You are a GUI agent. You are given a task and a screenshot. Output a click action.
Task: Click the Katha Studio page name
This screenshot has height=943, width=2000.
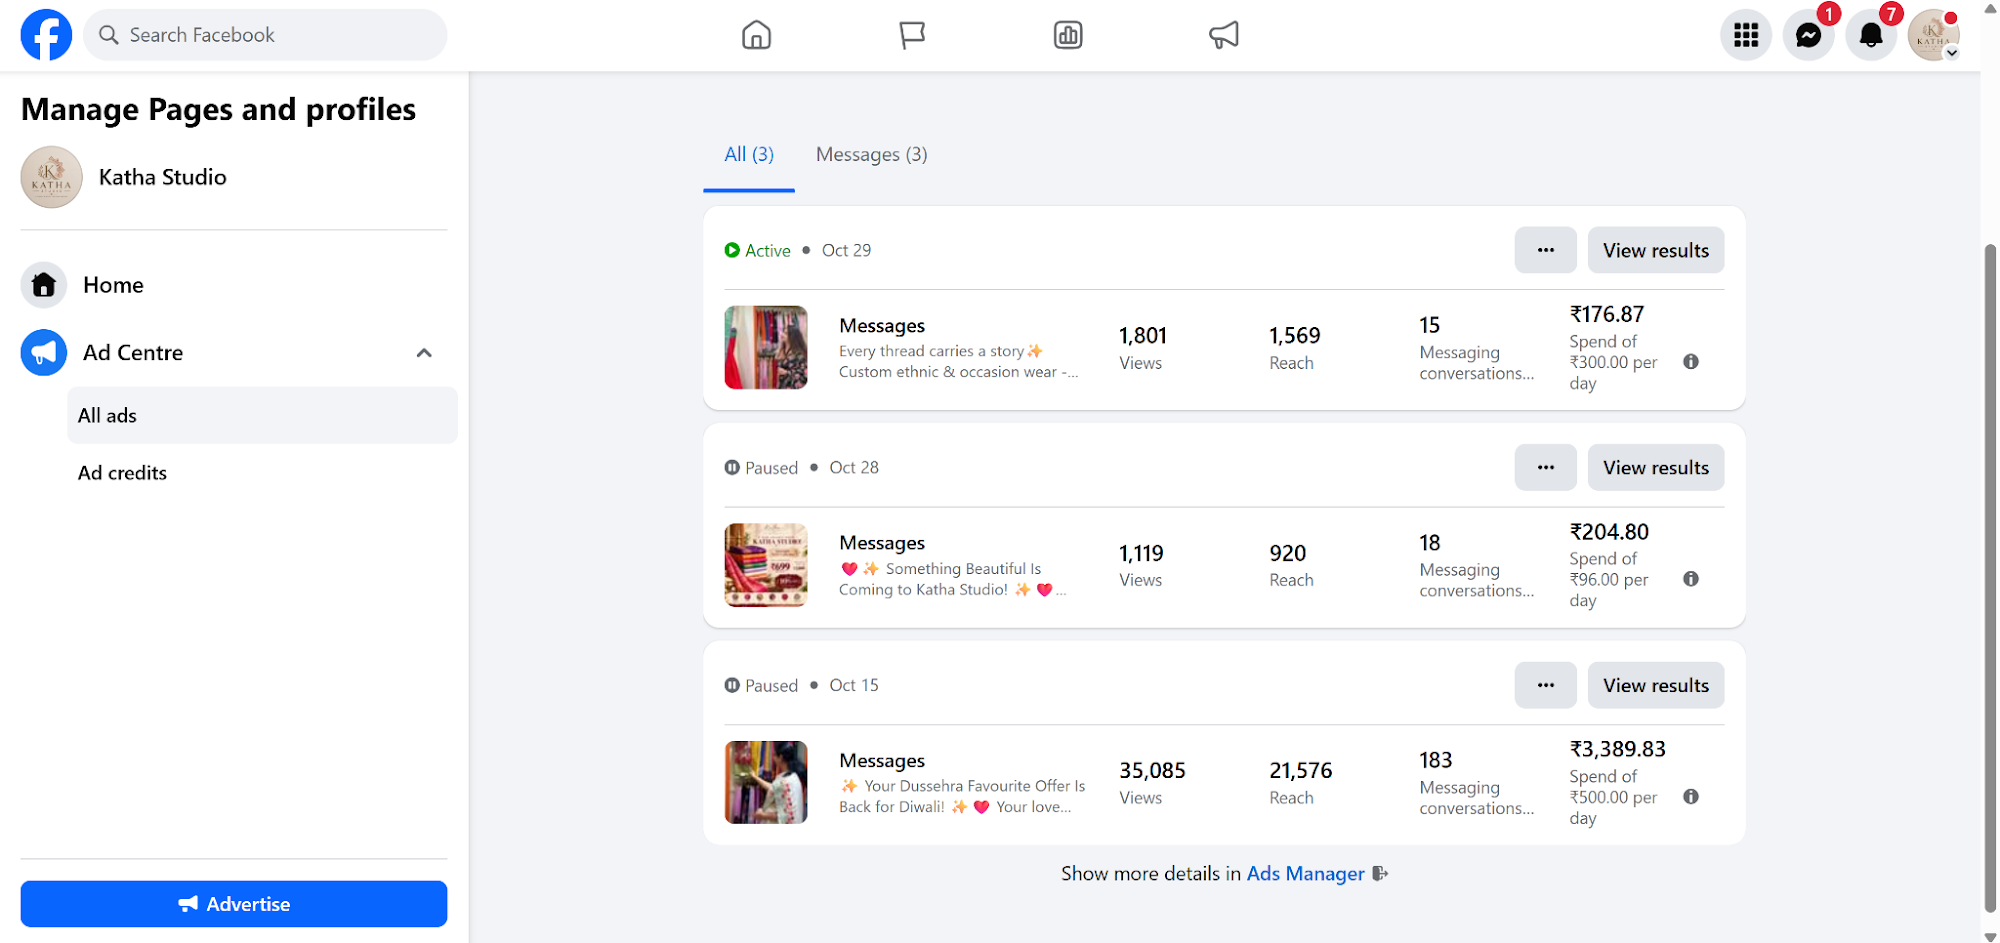point(163,177)
